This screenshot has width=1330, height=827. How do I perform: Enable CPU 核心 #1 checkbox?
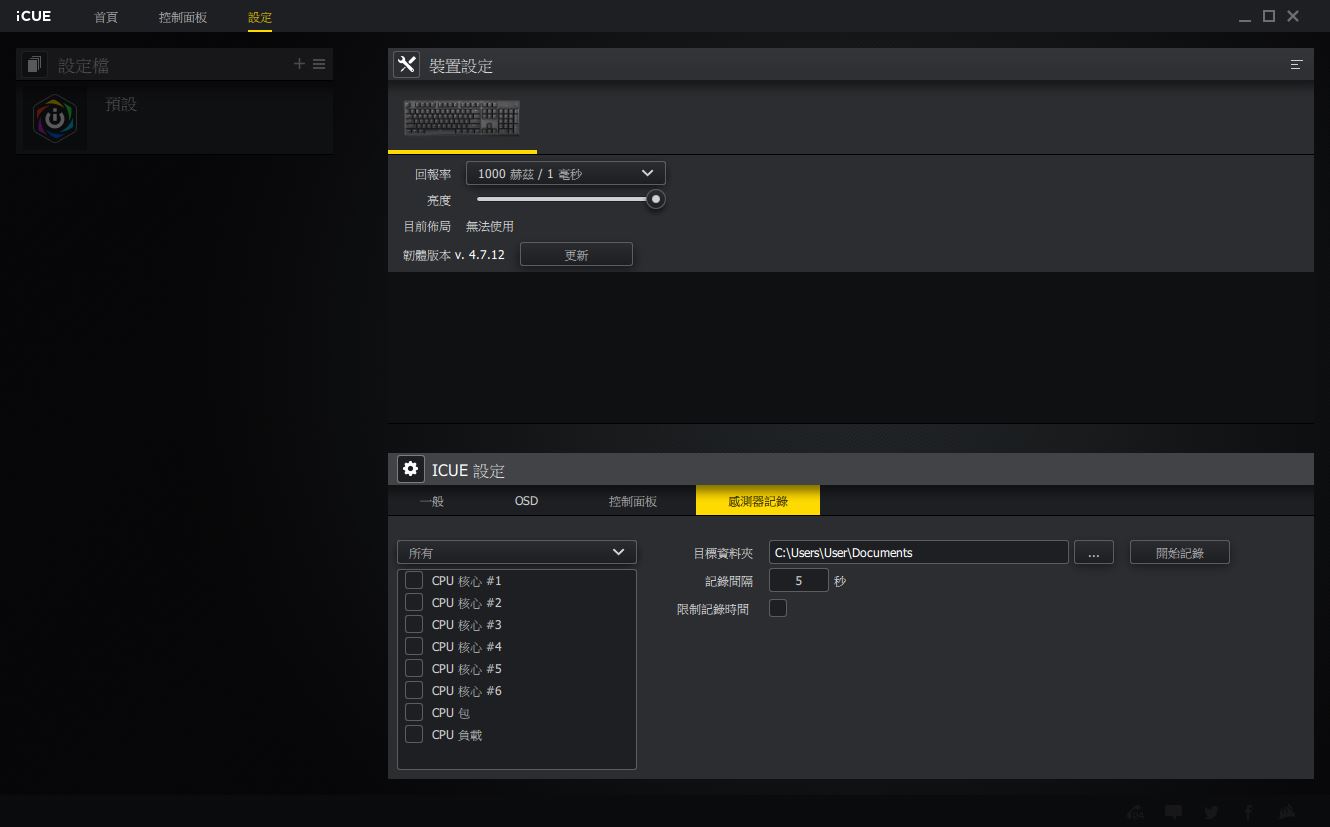coord(414,581)
